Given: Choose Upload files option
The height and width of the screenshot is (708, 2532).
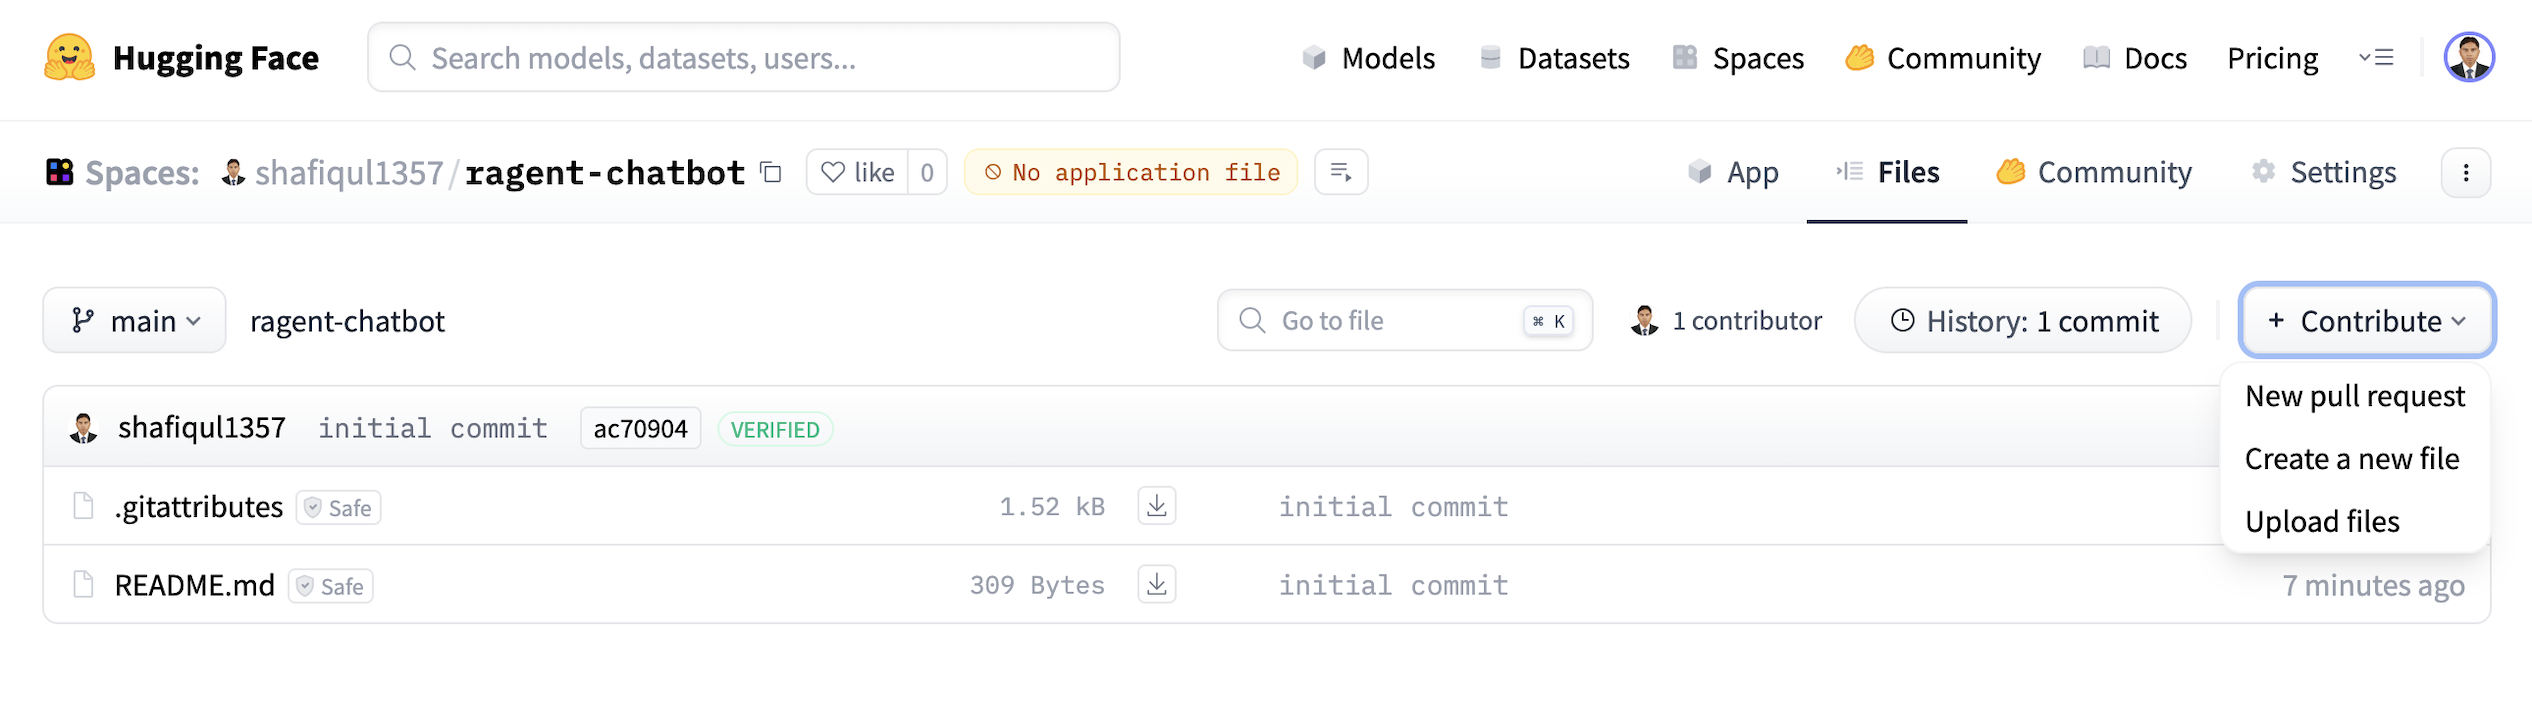Looking at the screenshot, I should tap(2322, 522).
